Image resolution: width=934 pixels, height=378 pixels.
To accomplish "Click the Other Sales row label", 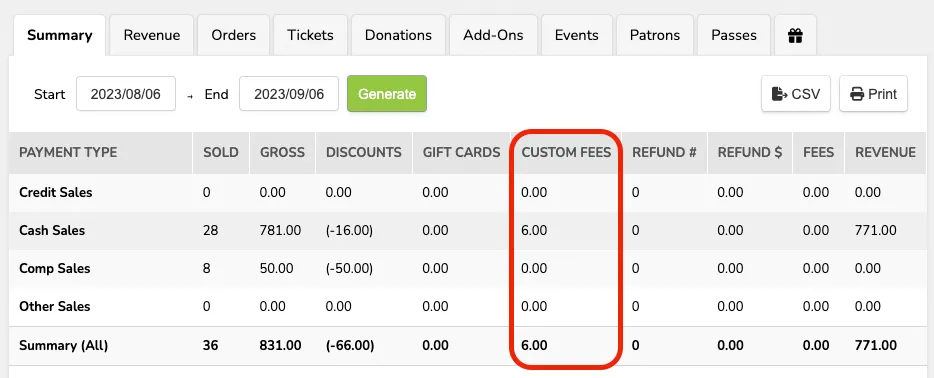I will click(x=55, y=307).
